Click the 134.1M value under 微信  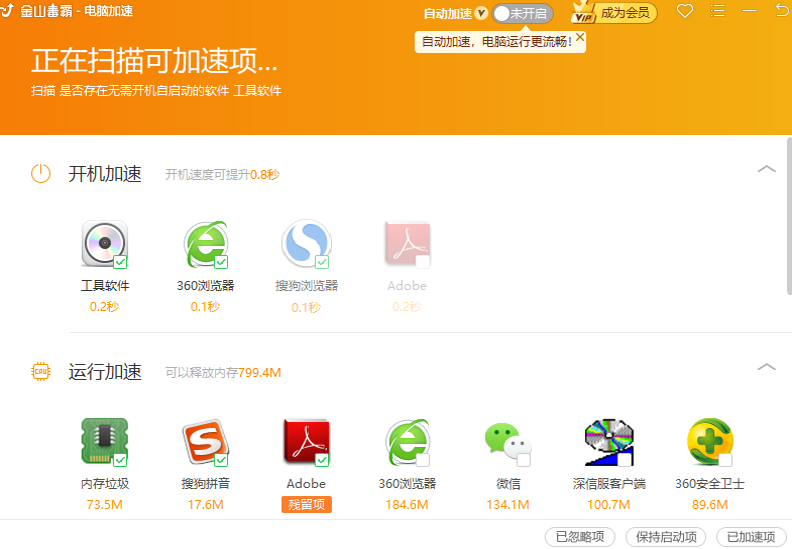(x=508, y=505)
